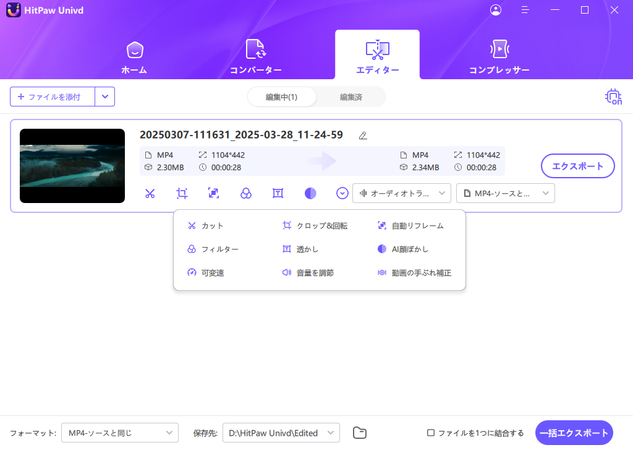633x450 pixels.
Task: Click the watermark toolbar icon
Action: (278, 194)
